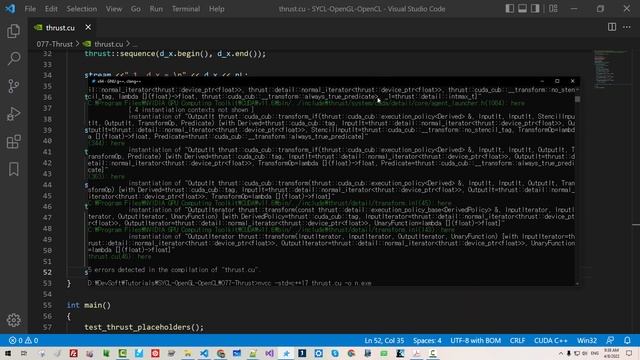Open the Explorer view in activity bar
The height and width of the screenshot is (360, 640).
click(13, 31)
